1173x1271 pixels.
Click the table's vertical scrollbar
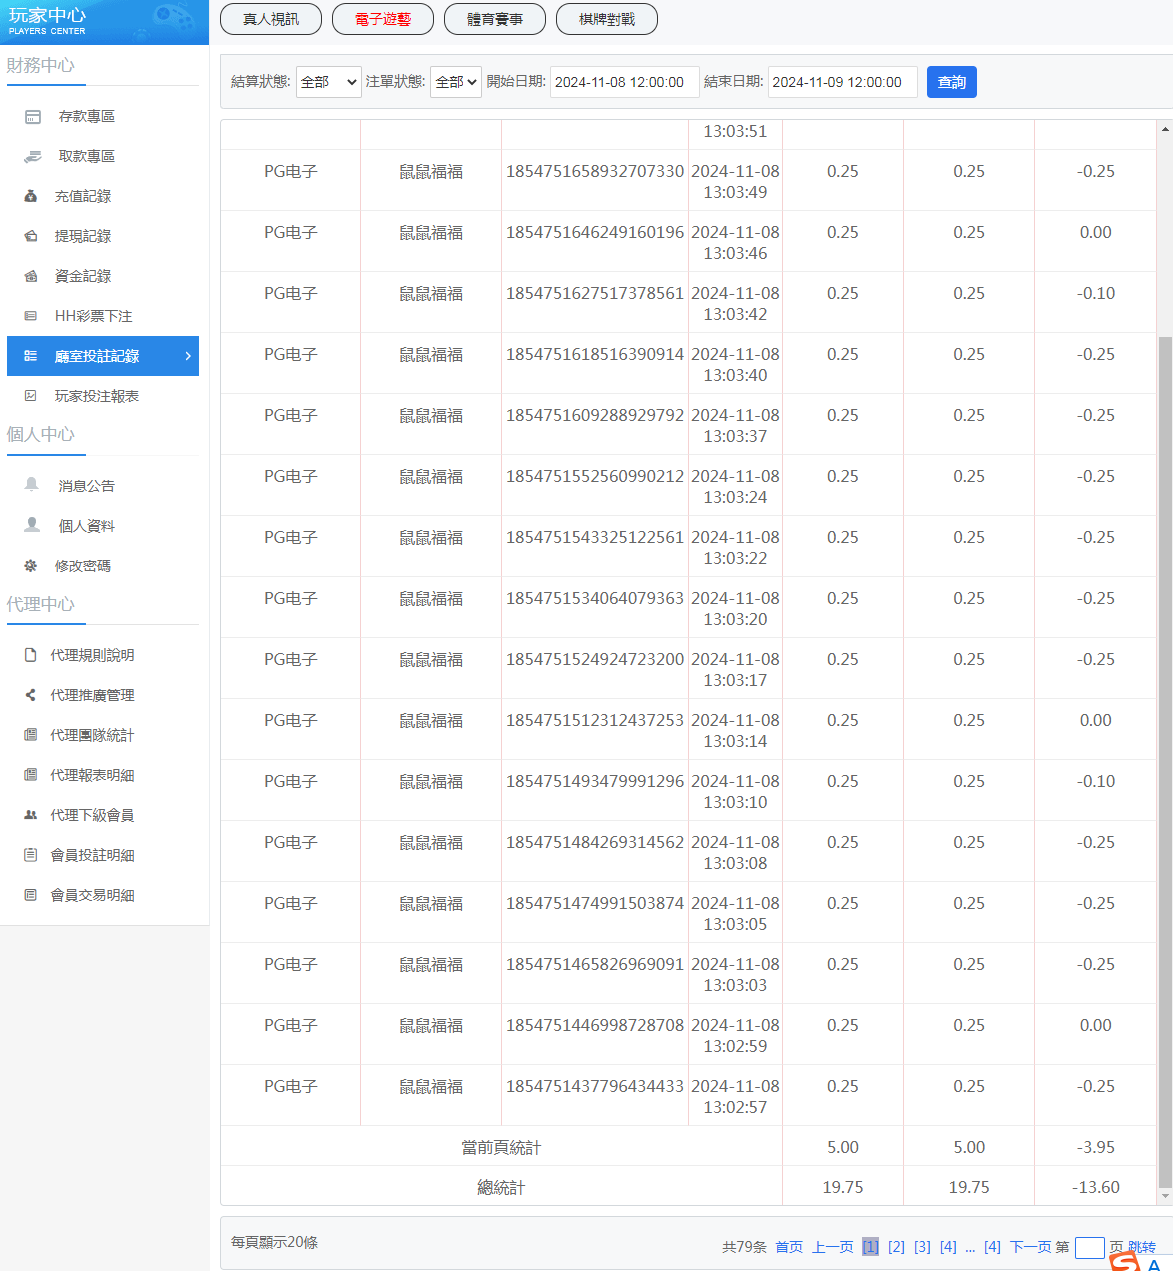point(1165,700)
